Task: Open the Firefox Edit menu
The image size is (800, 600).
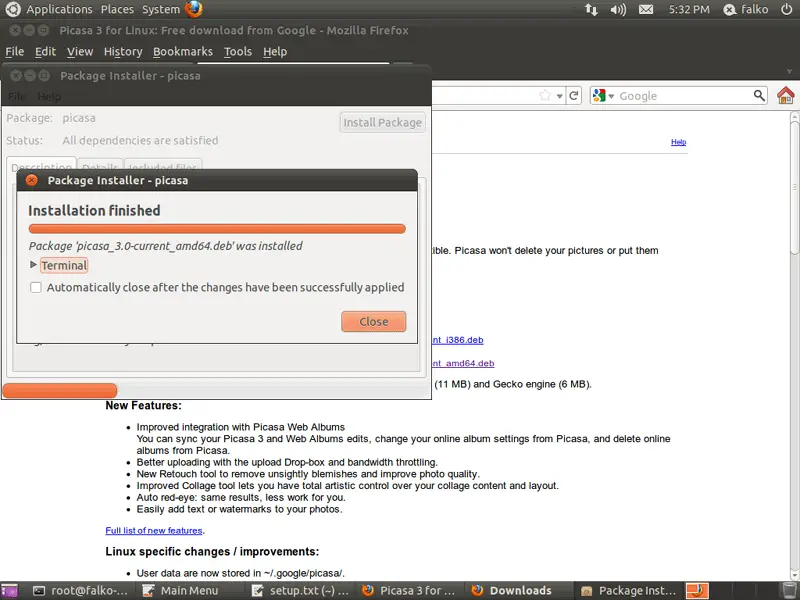Action: pyautogui.click(x=45, y=52)
